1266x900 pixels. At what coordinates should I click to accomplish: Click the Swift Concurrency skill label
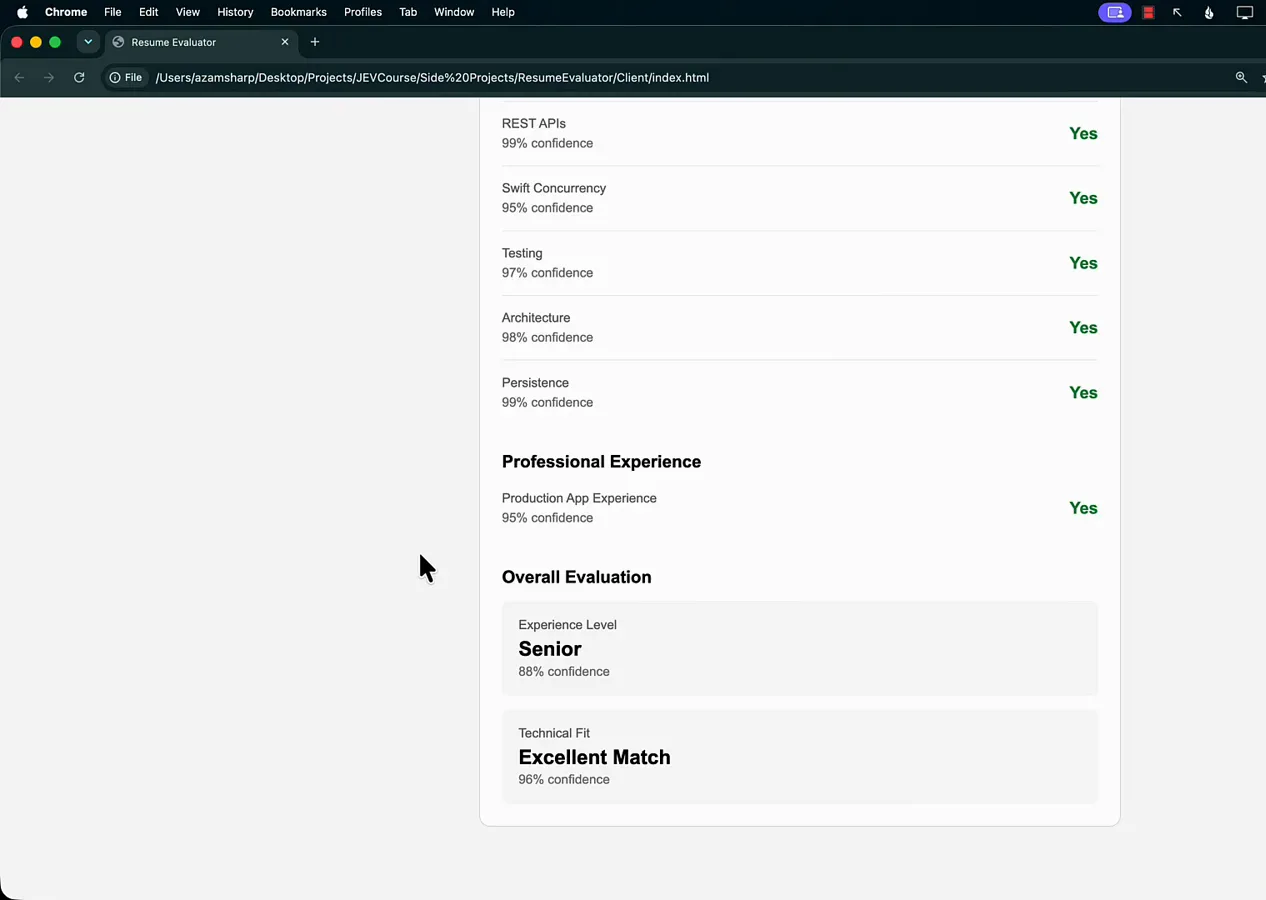[x=554, y=188]
